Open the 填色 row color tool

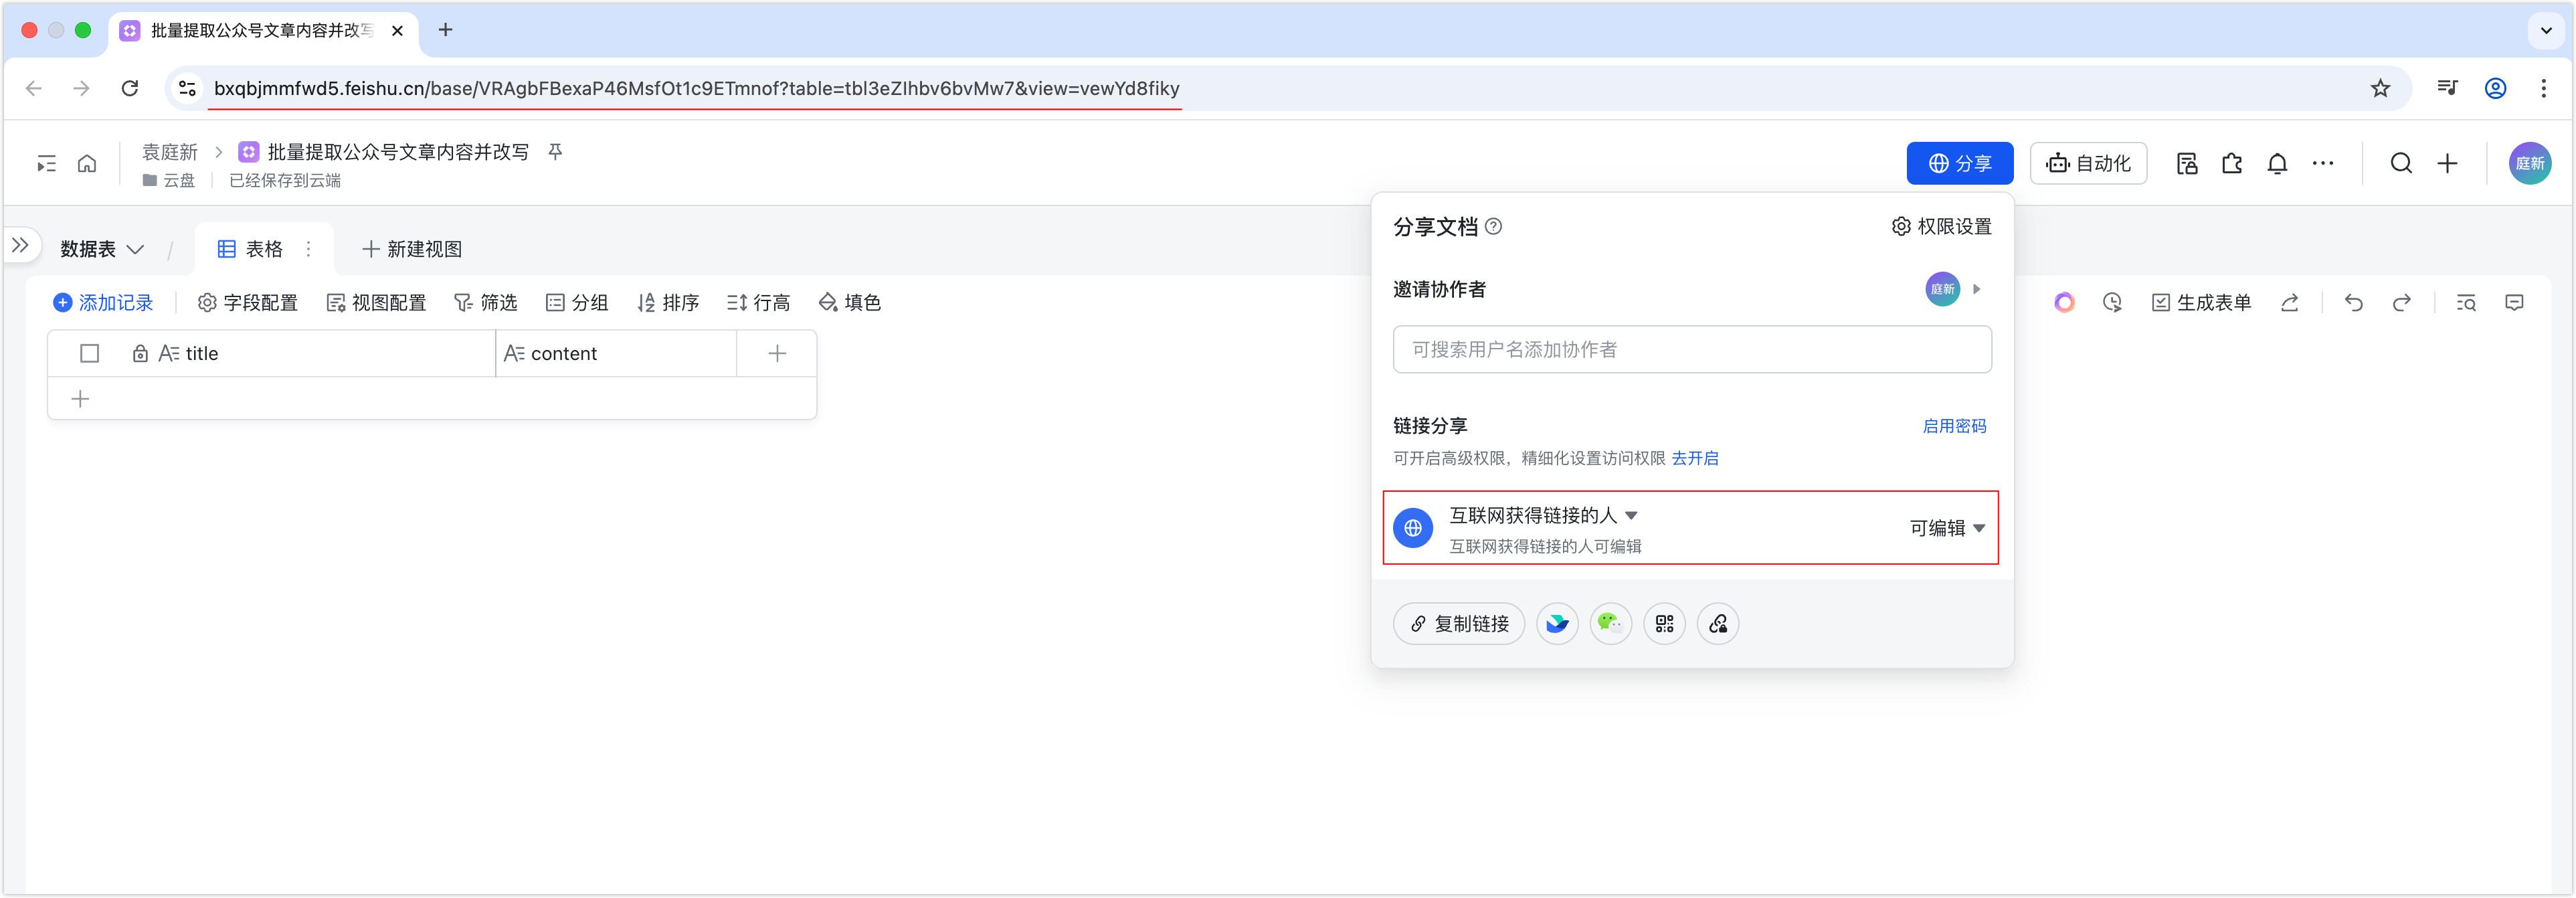point(850,303)
